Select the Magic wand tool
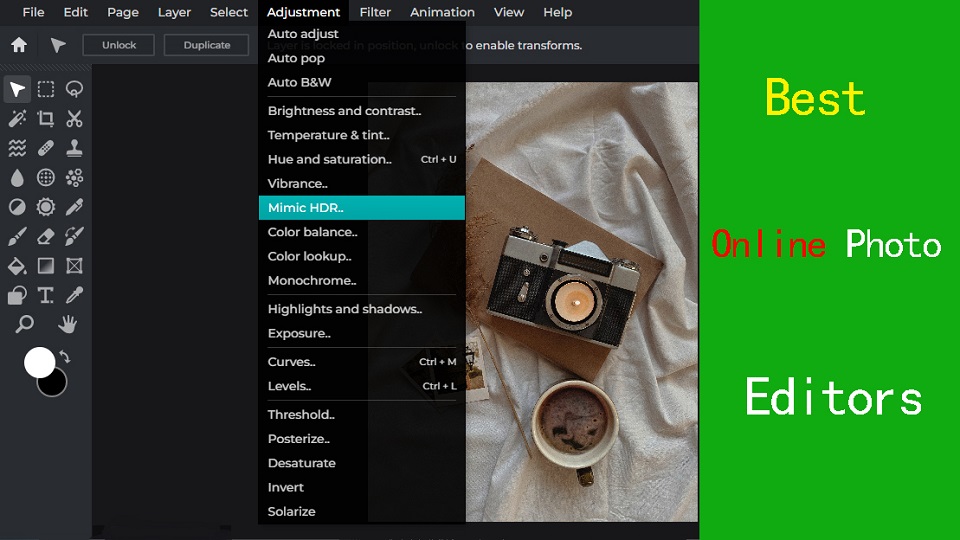Screen dimensions: 960x540 point(17,118)
